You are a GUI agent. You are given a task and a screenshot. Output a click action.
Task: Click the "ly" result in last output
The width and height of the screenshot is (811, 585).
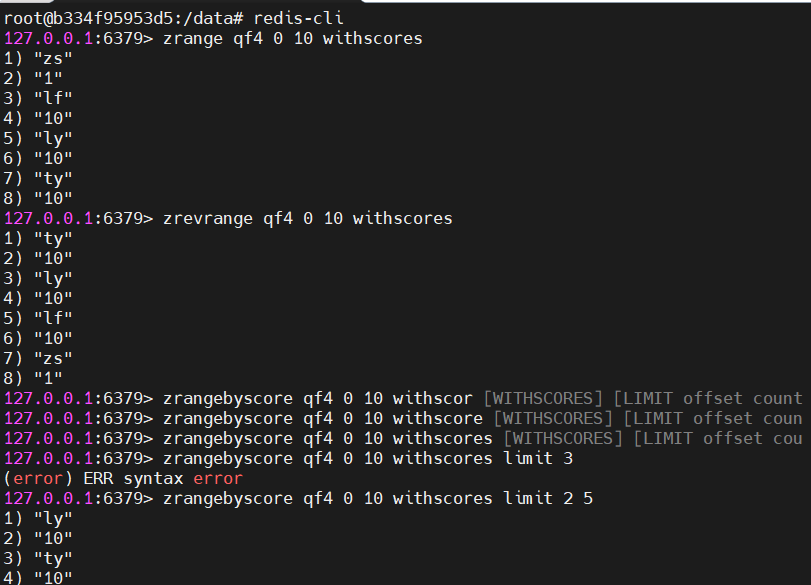coord(53,519)
